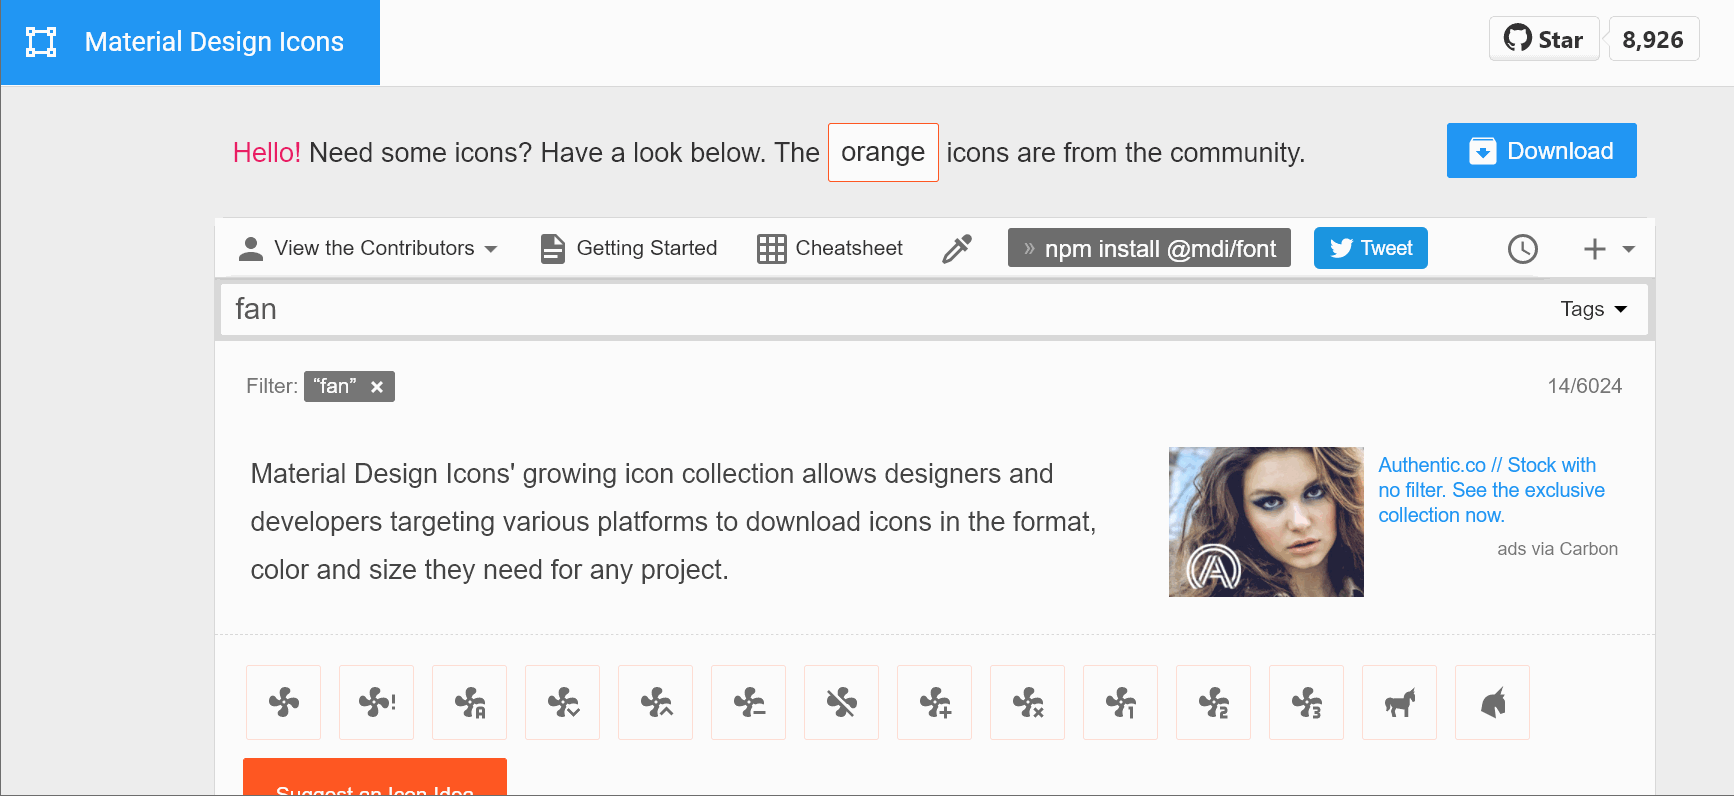Open the history clock icon
Screen dimensions: 1734x796
click(1522, 249)
